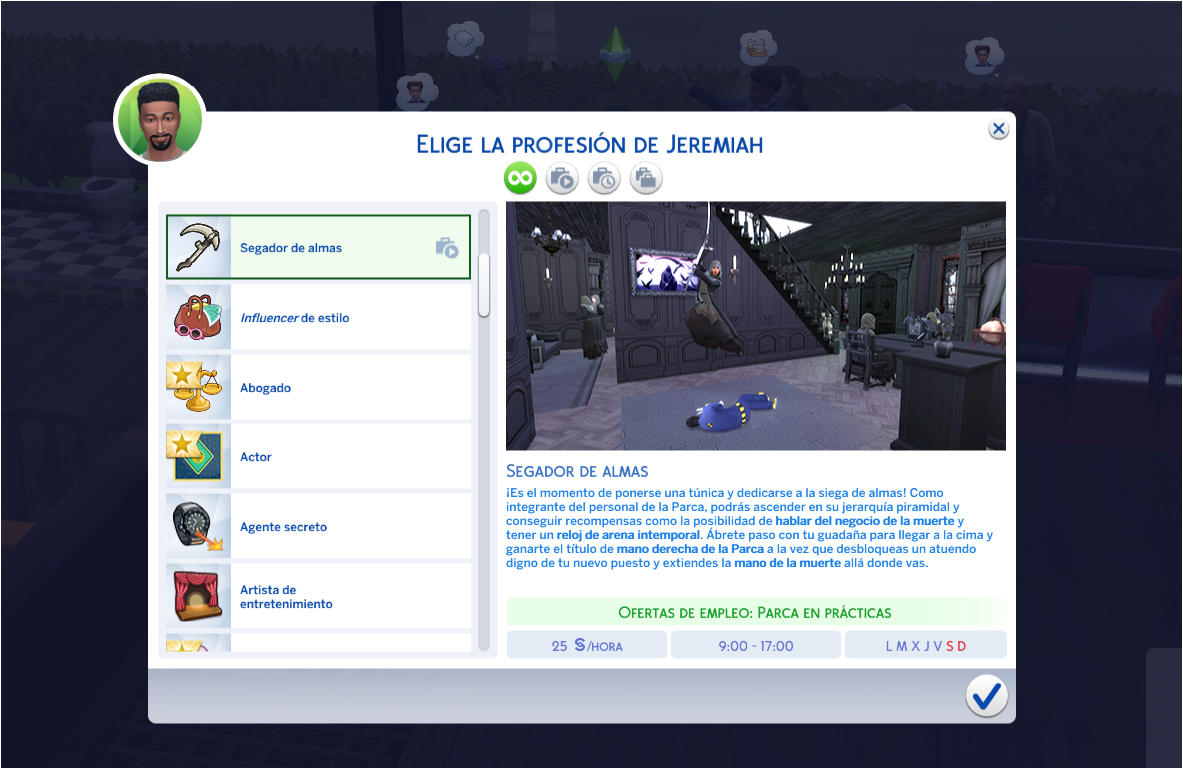The width and height of the screenshot is (1183, 769).
Task: Select the Segador de almas career row
Action: tap(318, 247)
